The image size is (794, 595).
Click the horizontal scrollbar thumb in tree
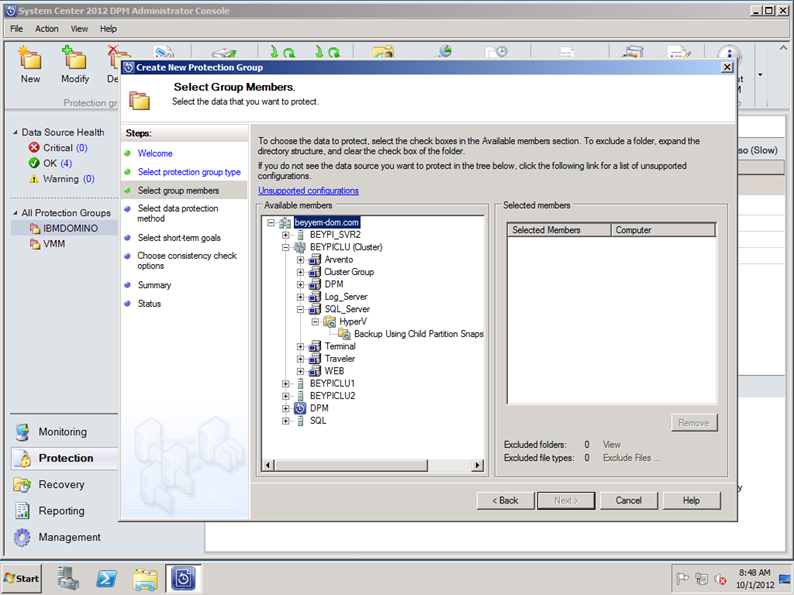[351, 465]
